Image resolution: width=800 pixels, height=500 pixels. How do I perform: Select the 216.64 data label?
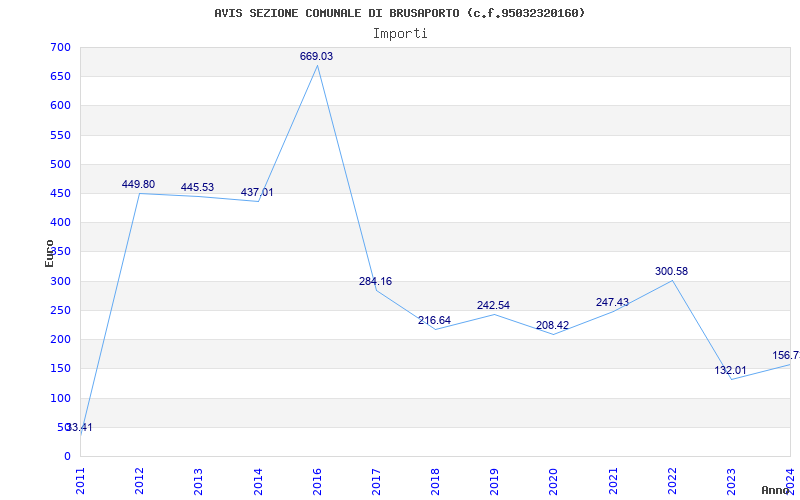coord(435,321)
